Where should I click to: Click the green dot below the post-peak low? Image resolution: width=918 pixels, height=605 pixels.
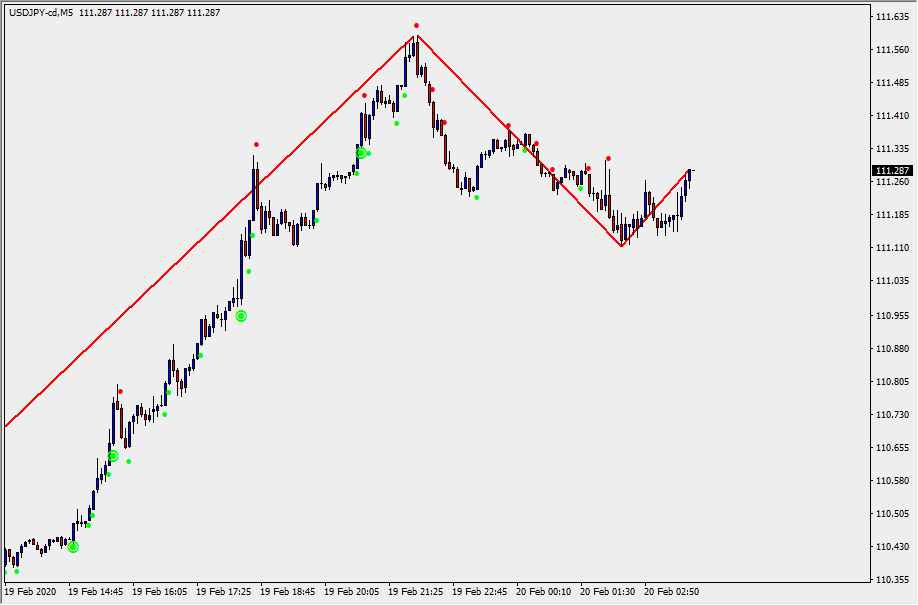coord(476,197)
